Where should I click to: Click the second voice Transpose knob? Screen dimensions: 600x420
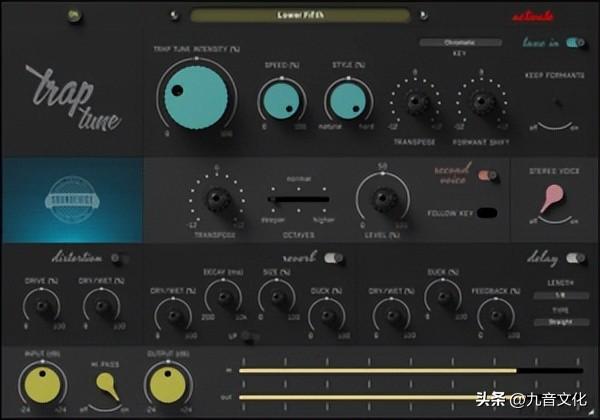[217, 199]
